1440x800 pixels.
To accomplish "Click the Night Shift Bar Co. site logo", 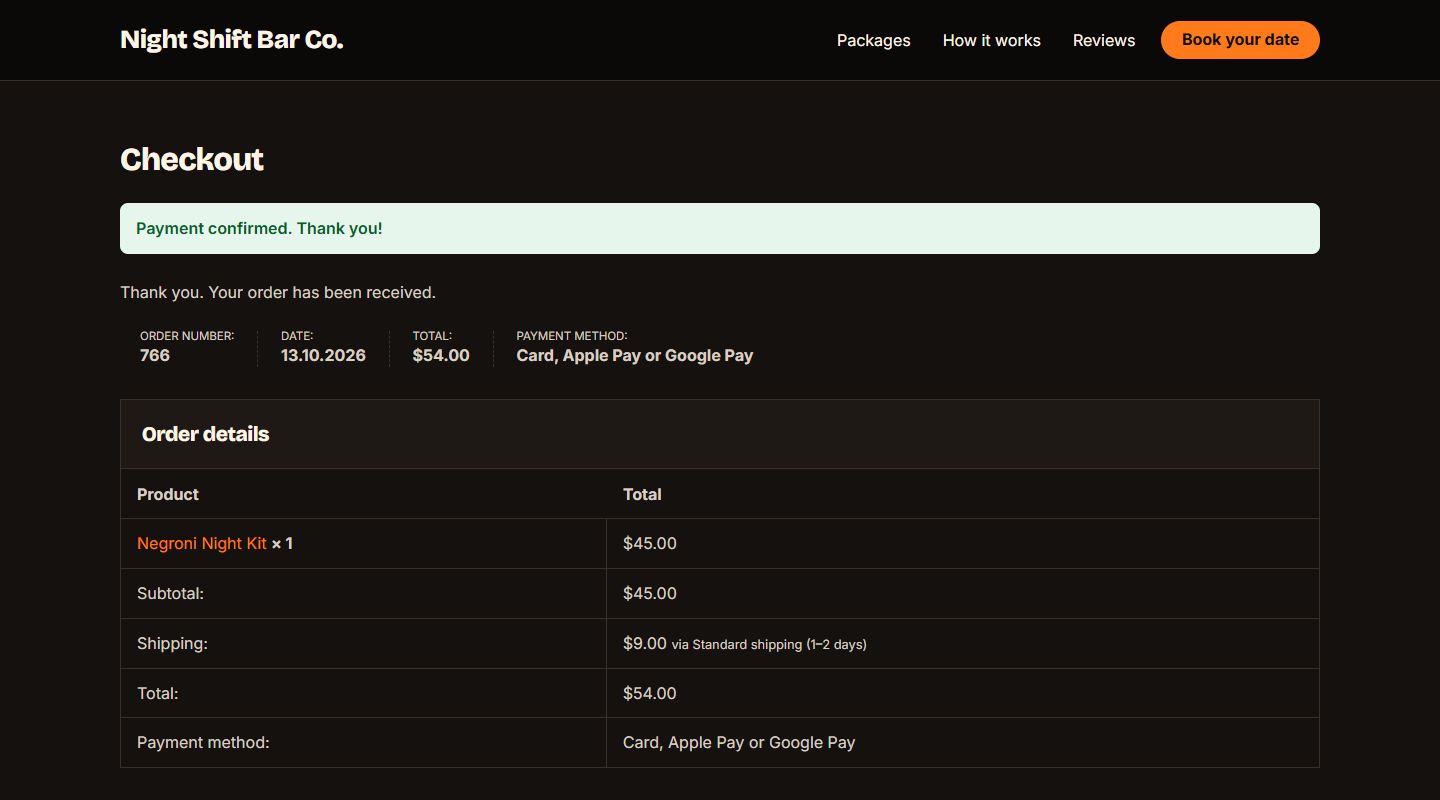I will coord(232,40).
